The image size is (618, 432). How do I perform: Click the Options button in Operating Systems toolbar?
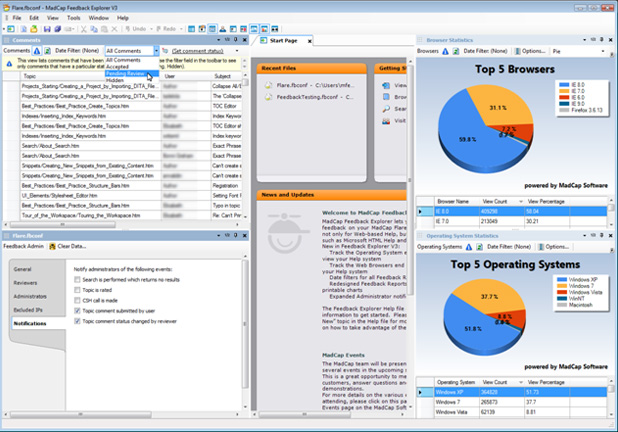pyautogui.click(x=554, y=247)
